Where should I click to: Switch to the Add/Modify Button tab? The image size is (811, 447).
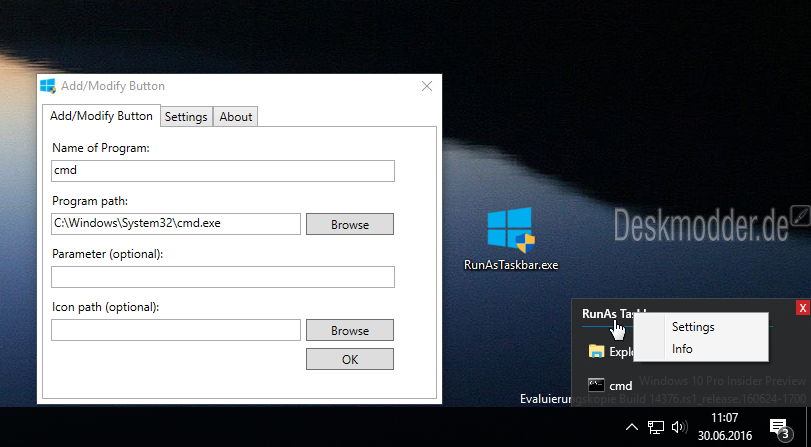point(101,116)
